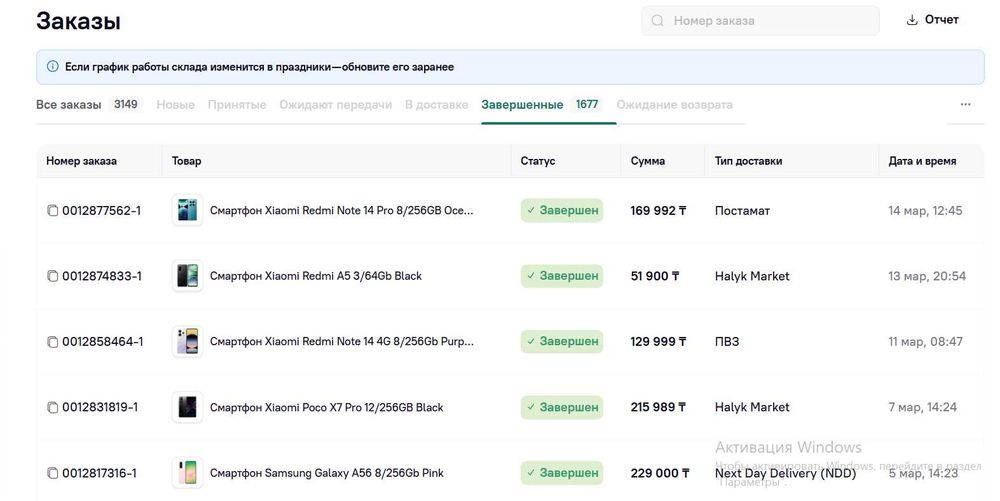Click the Тип доставки column header
The width and height of the screenshot is (1000, 501).
click(748, 161)
